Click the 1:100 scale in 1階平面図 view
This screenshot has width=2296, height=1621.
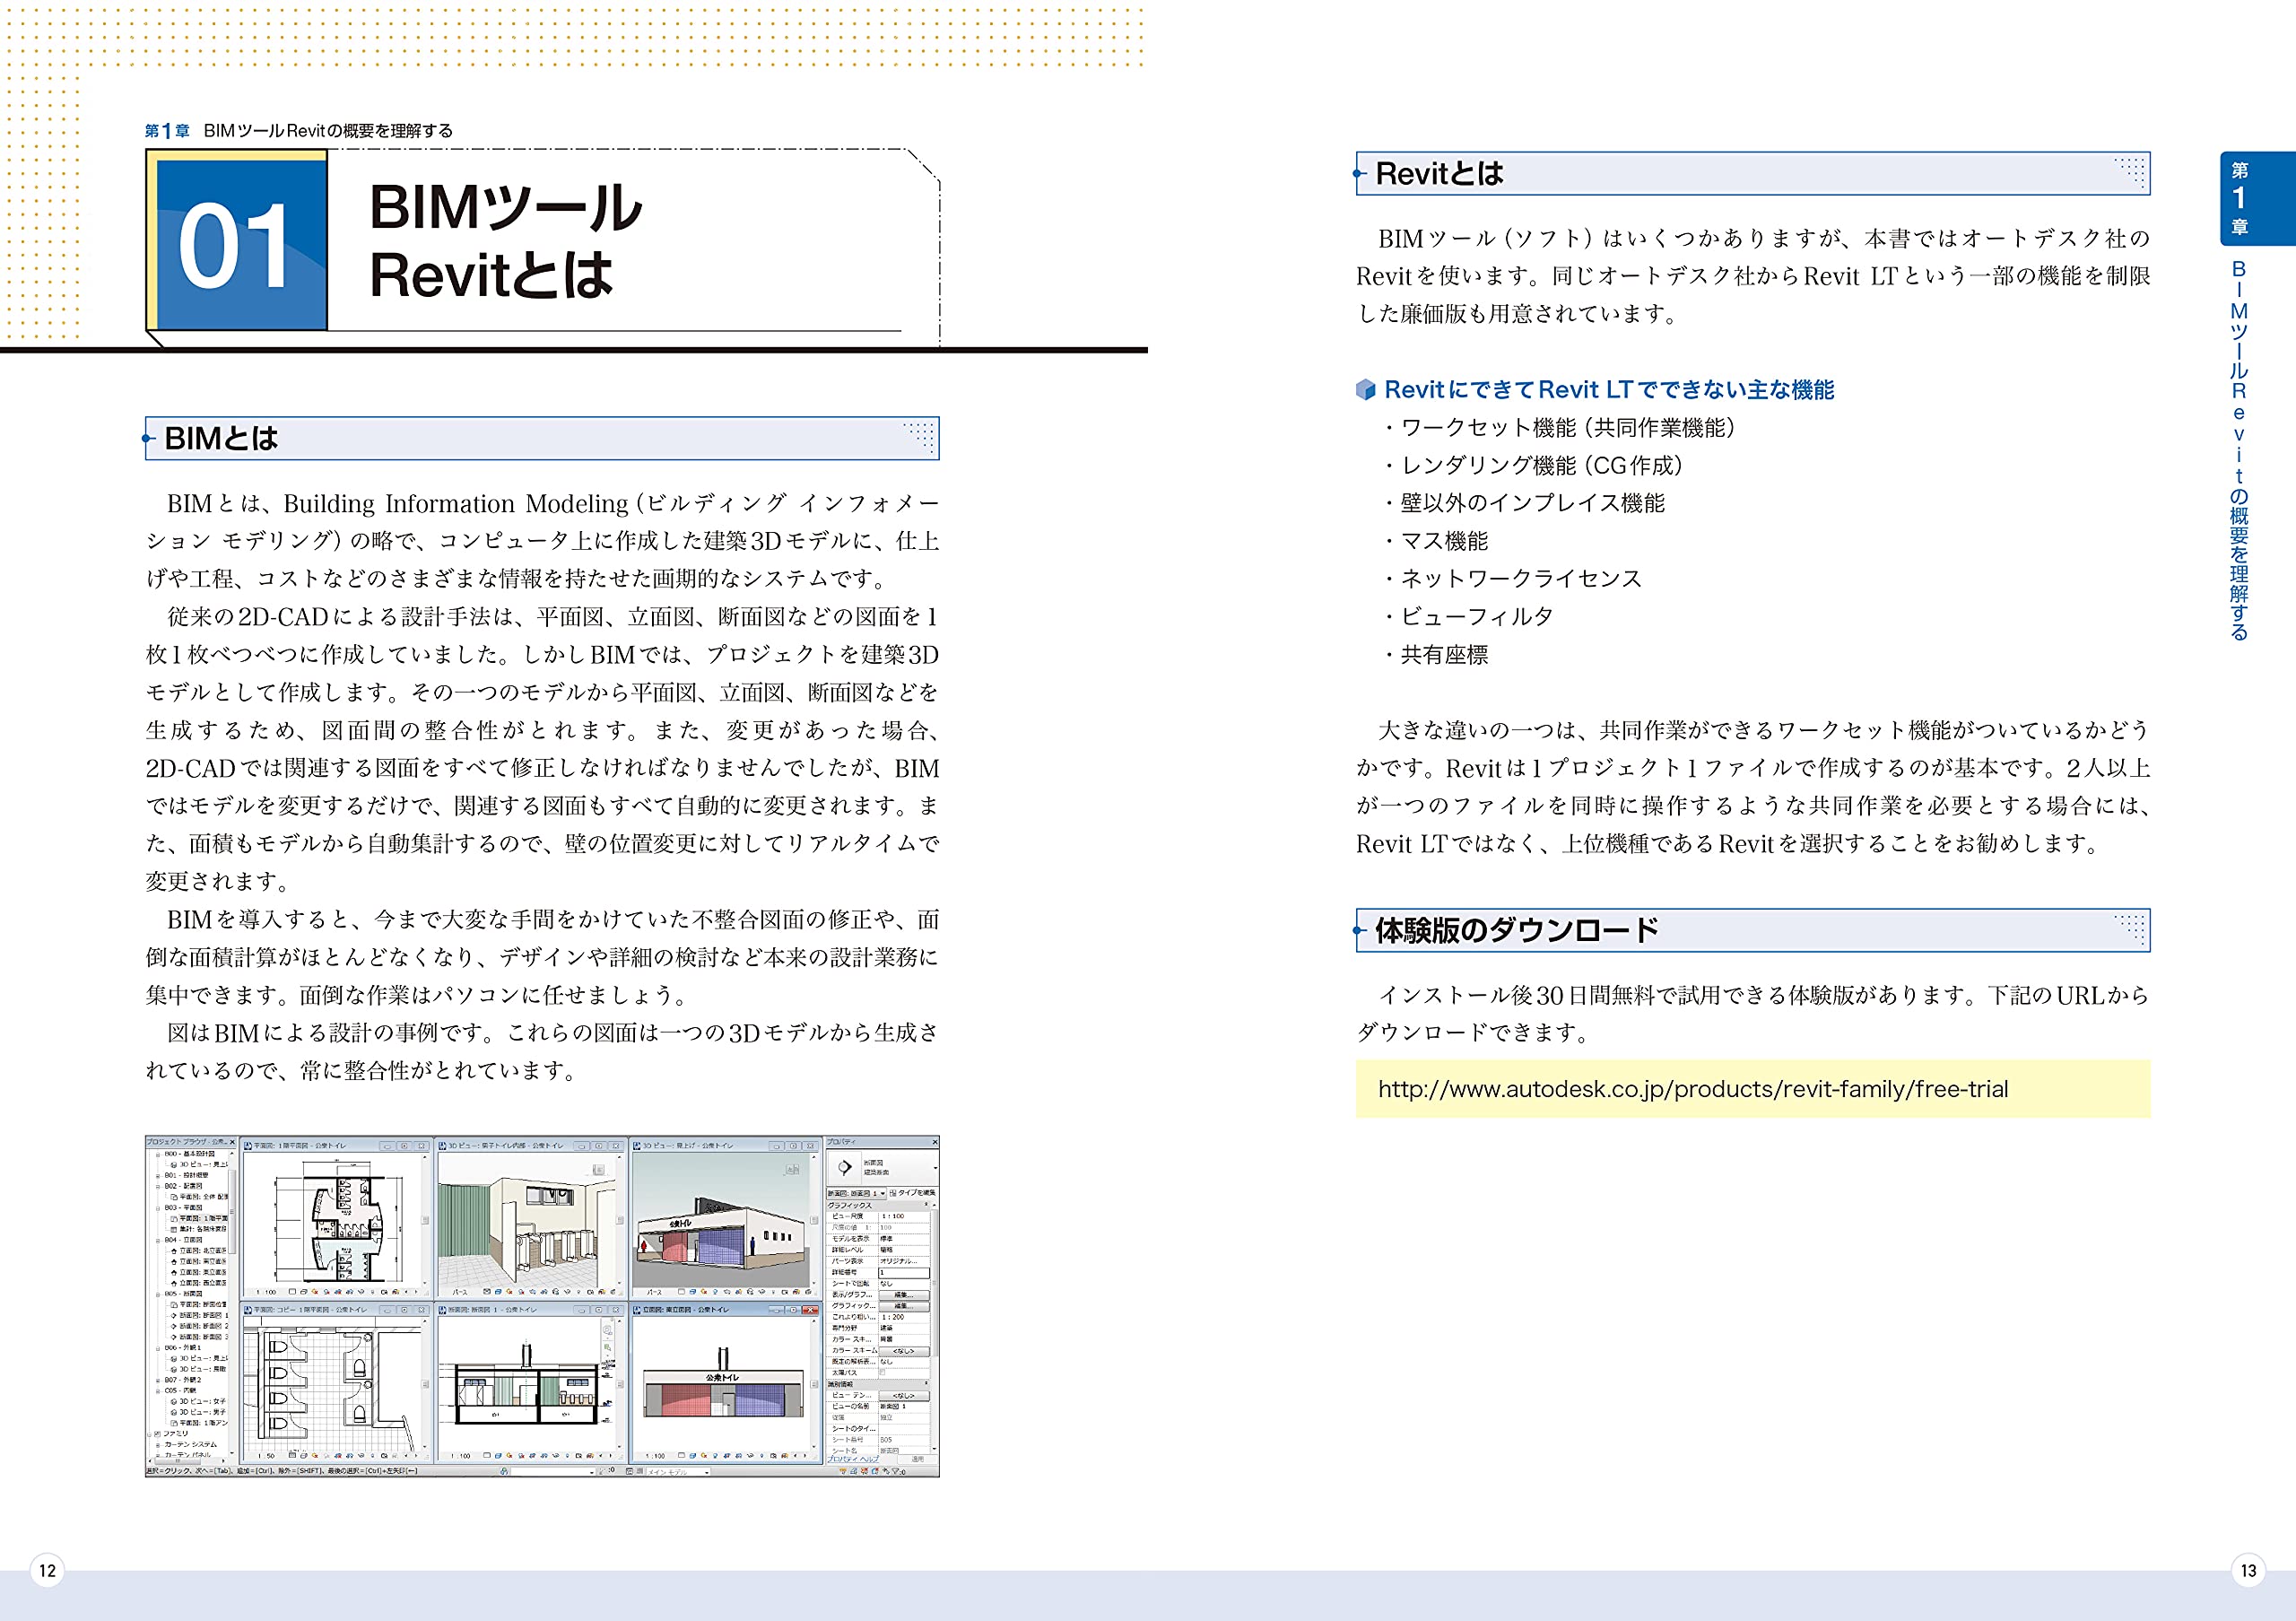[x=268, y=1292]
